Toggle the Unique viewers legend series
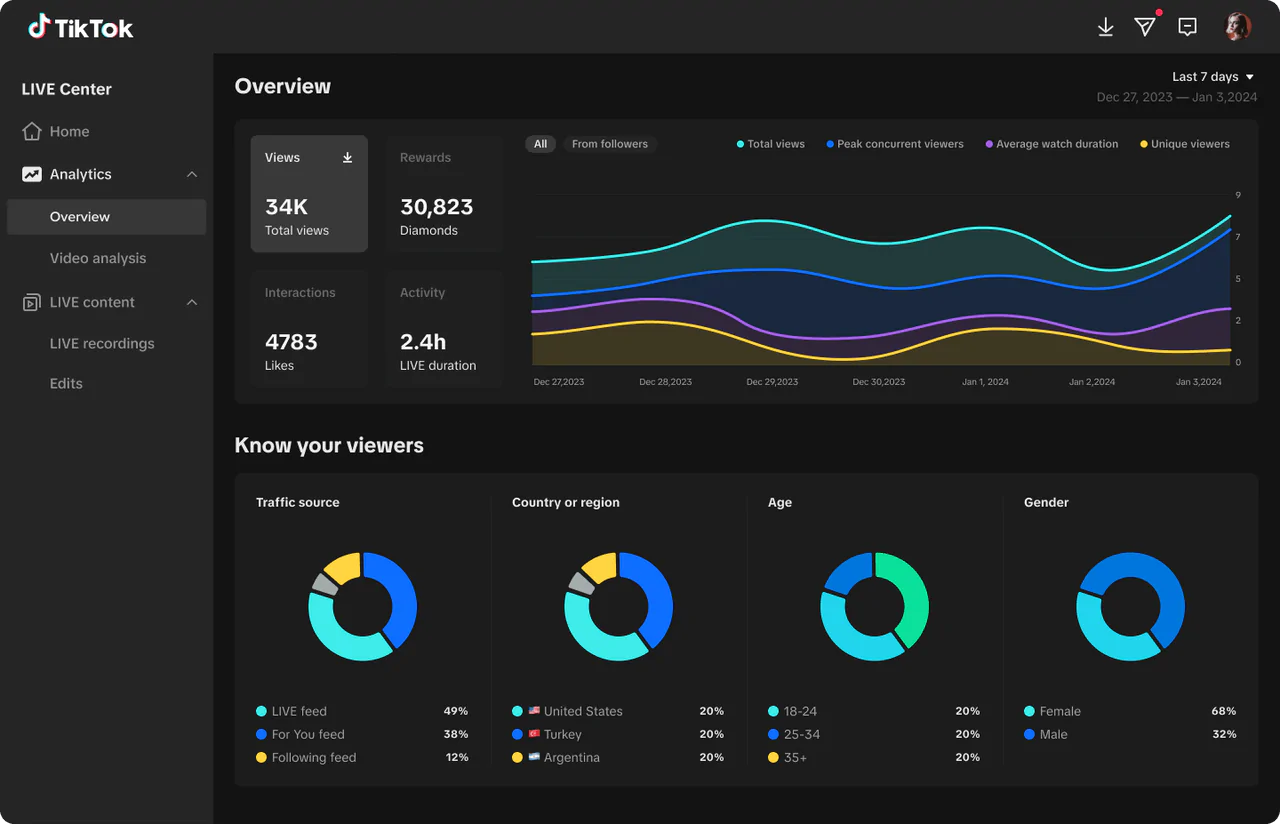The image size is (1280, 824). pyautogui.click(x=1185, y=144)
